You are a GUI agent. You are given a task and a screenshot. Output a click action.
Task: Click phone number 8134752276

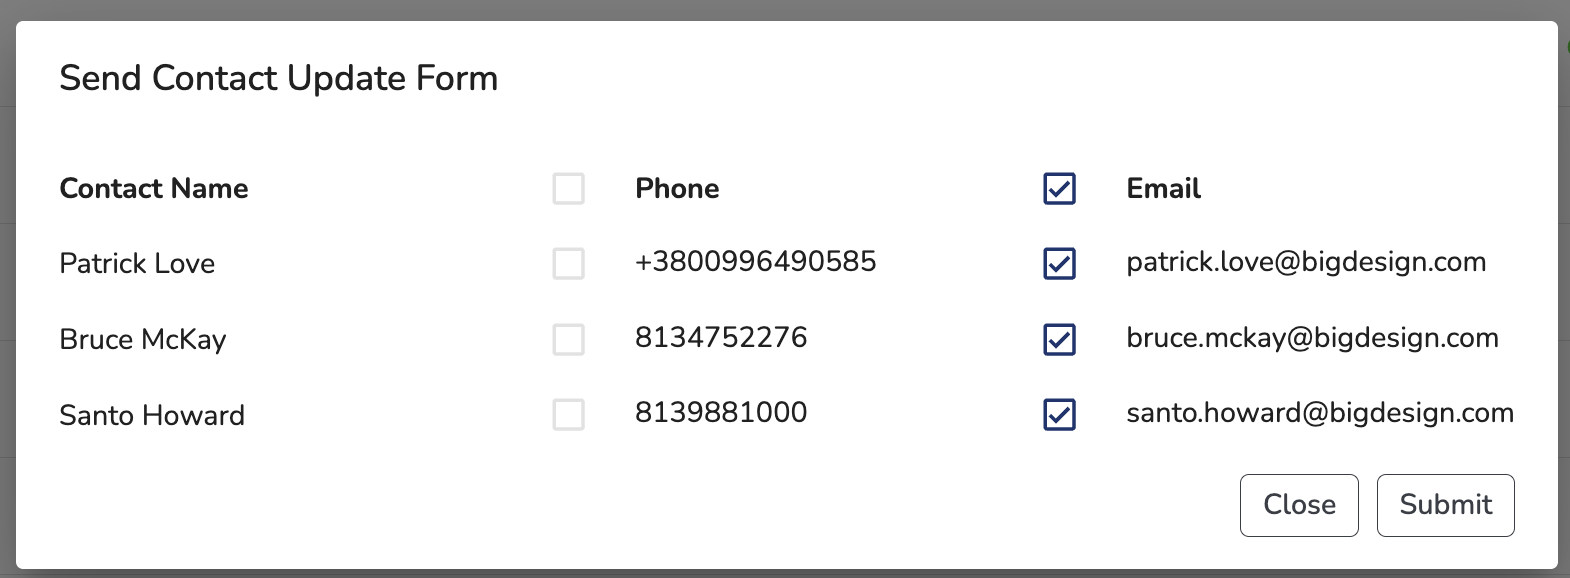click(721, 338)
